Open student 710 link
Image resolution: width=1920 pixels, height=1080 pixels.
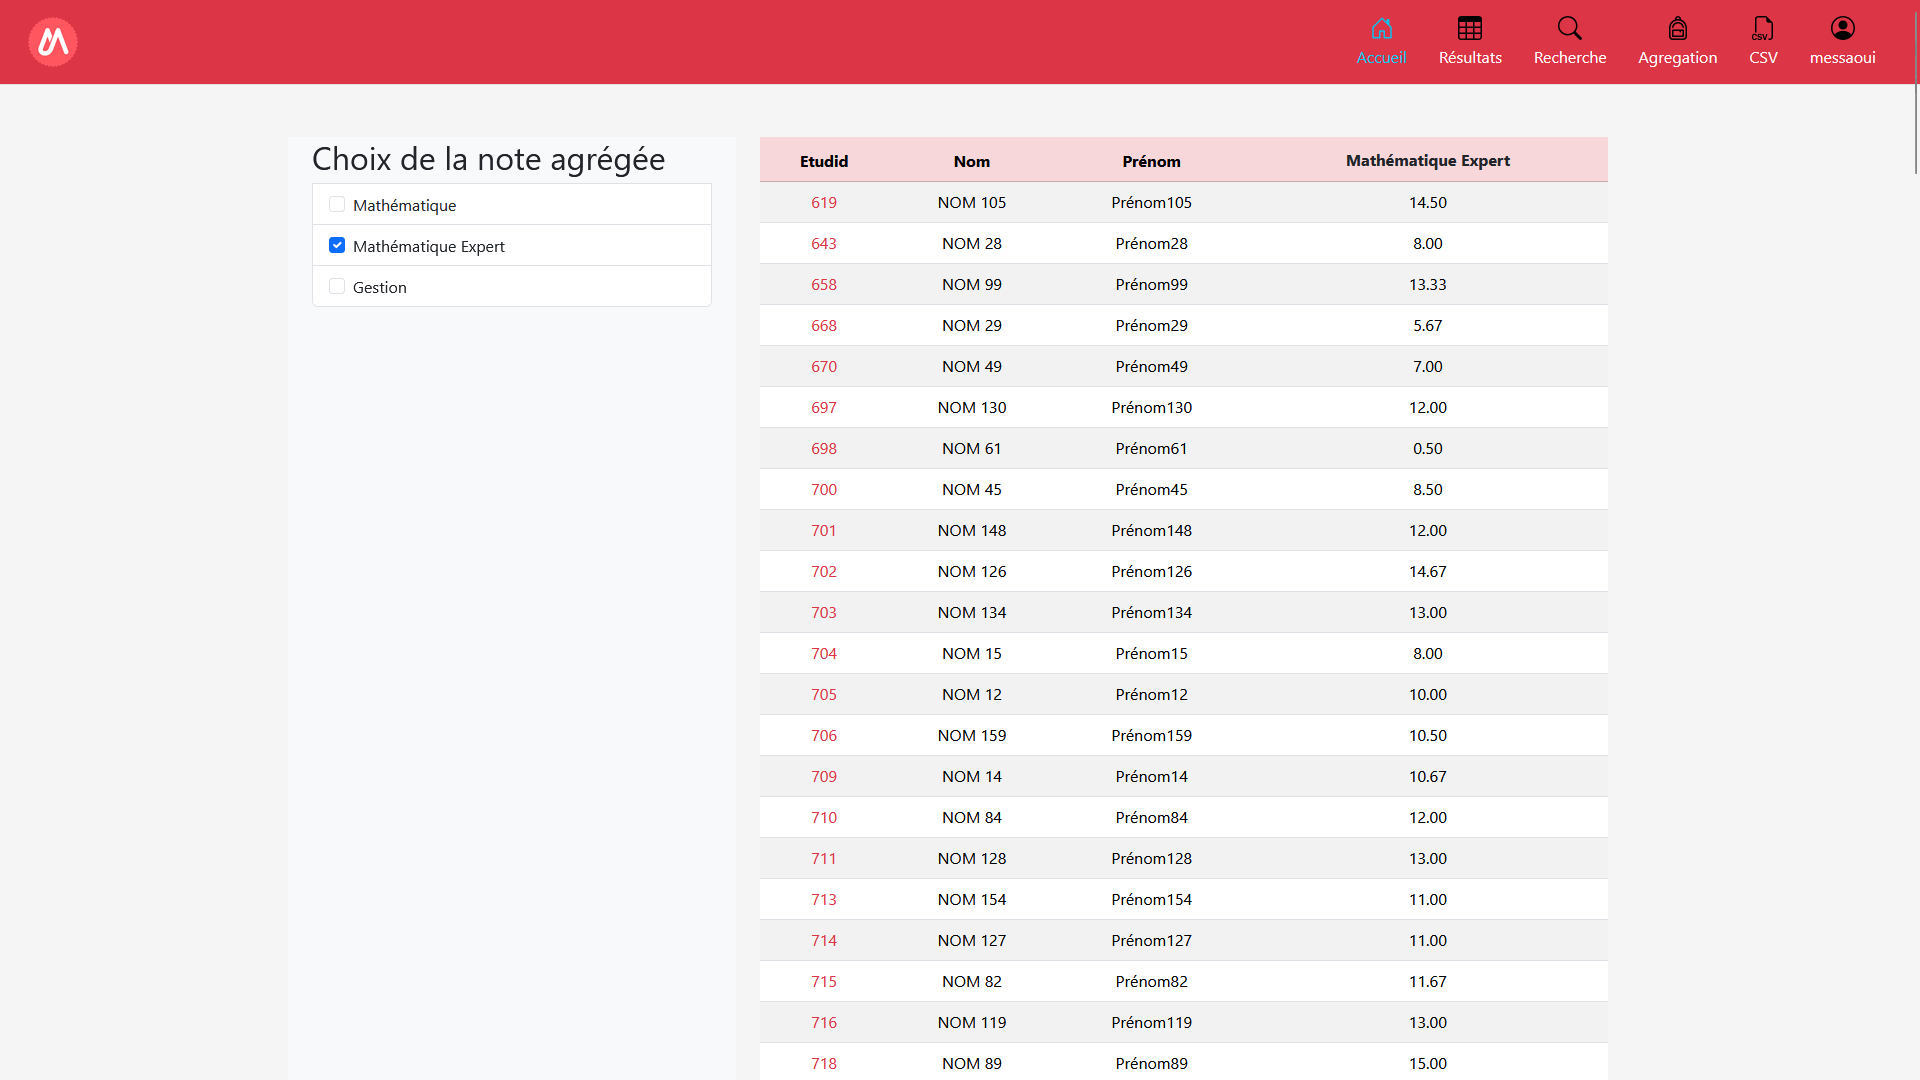(824, 818)
